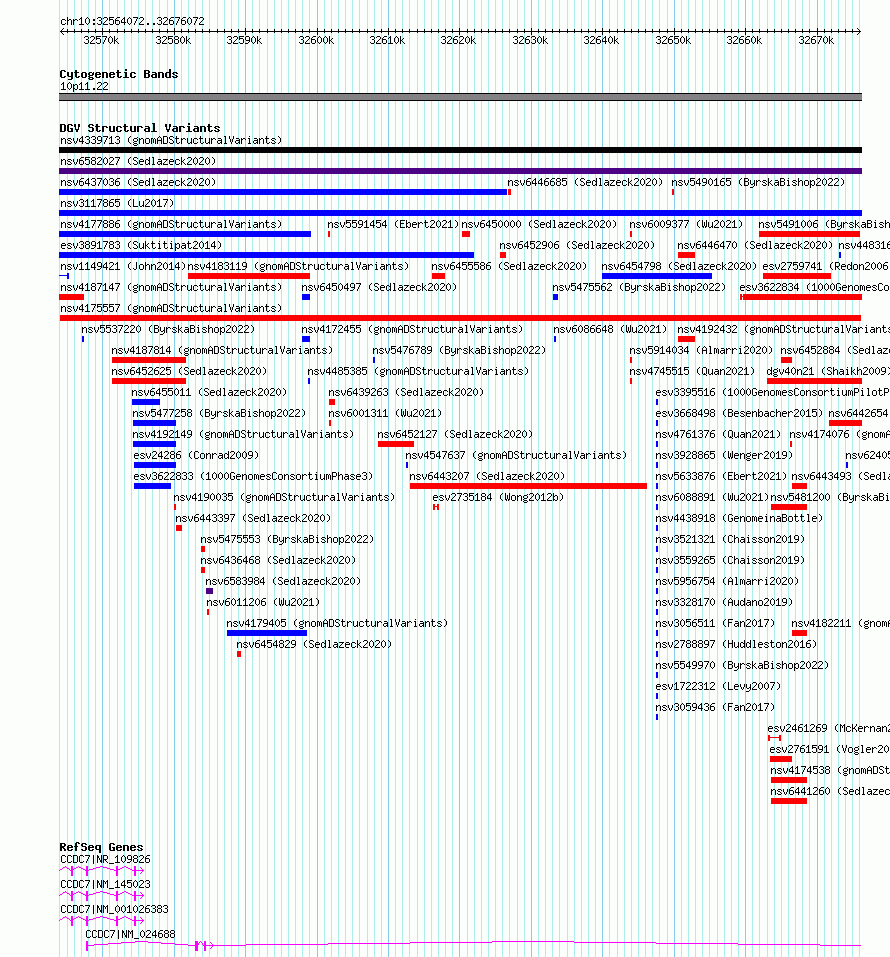Open nsv4438918 GenomeinaBottle variant label
The height and width of the screenshot is (957, 890).
click(739, 518)
